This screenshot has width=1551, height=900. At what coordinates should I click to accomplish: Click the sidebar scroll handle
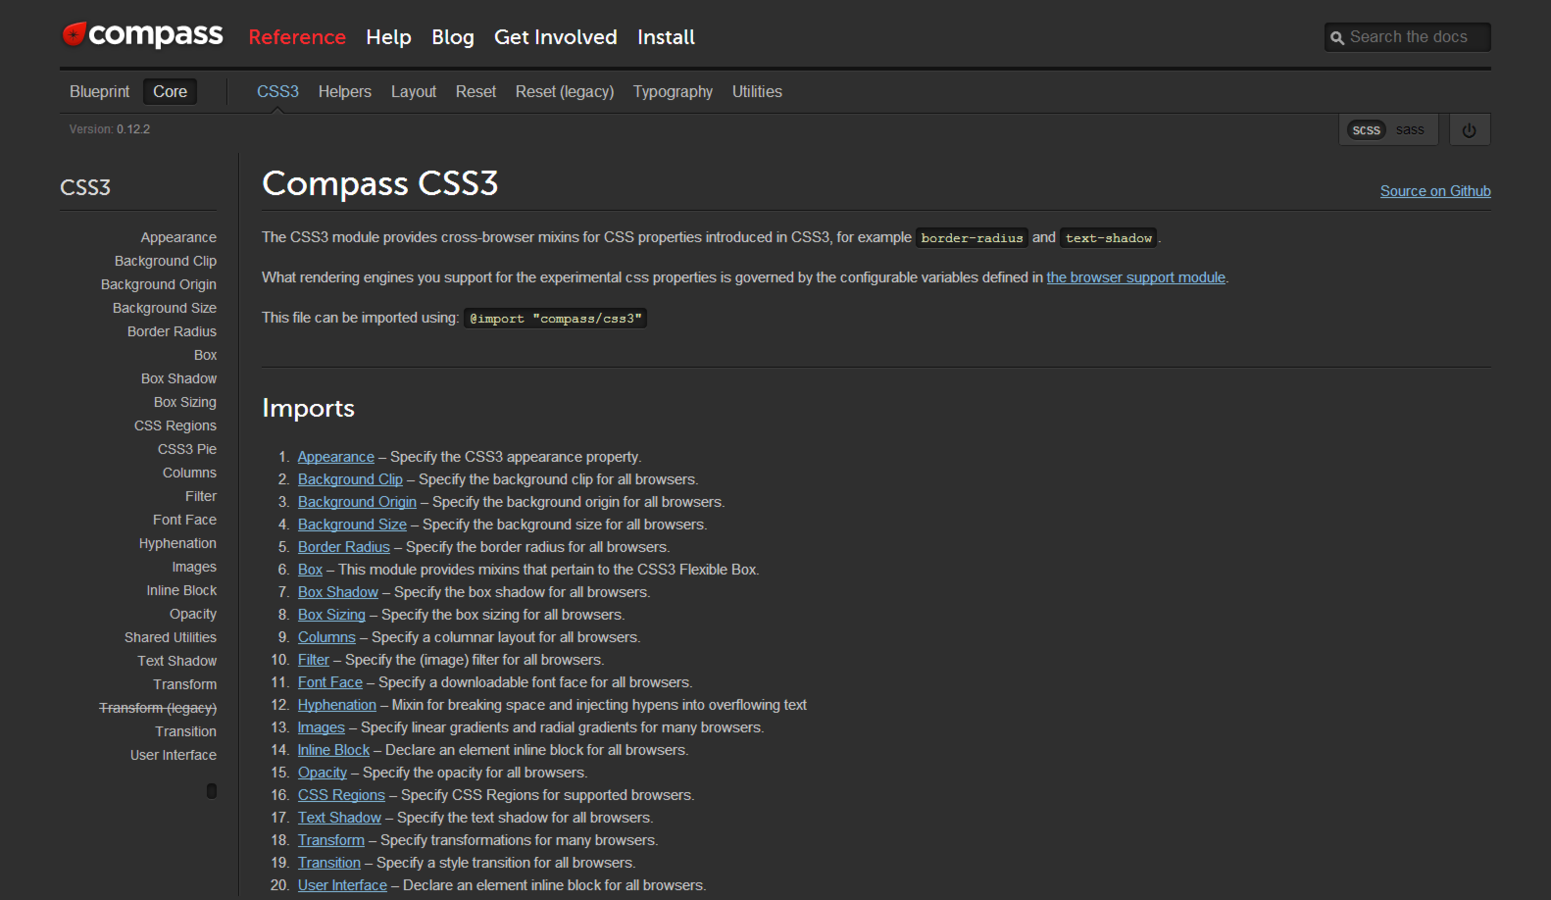(x=212, y=791)
